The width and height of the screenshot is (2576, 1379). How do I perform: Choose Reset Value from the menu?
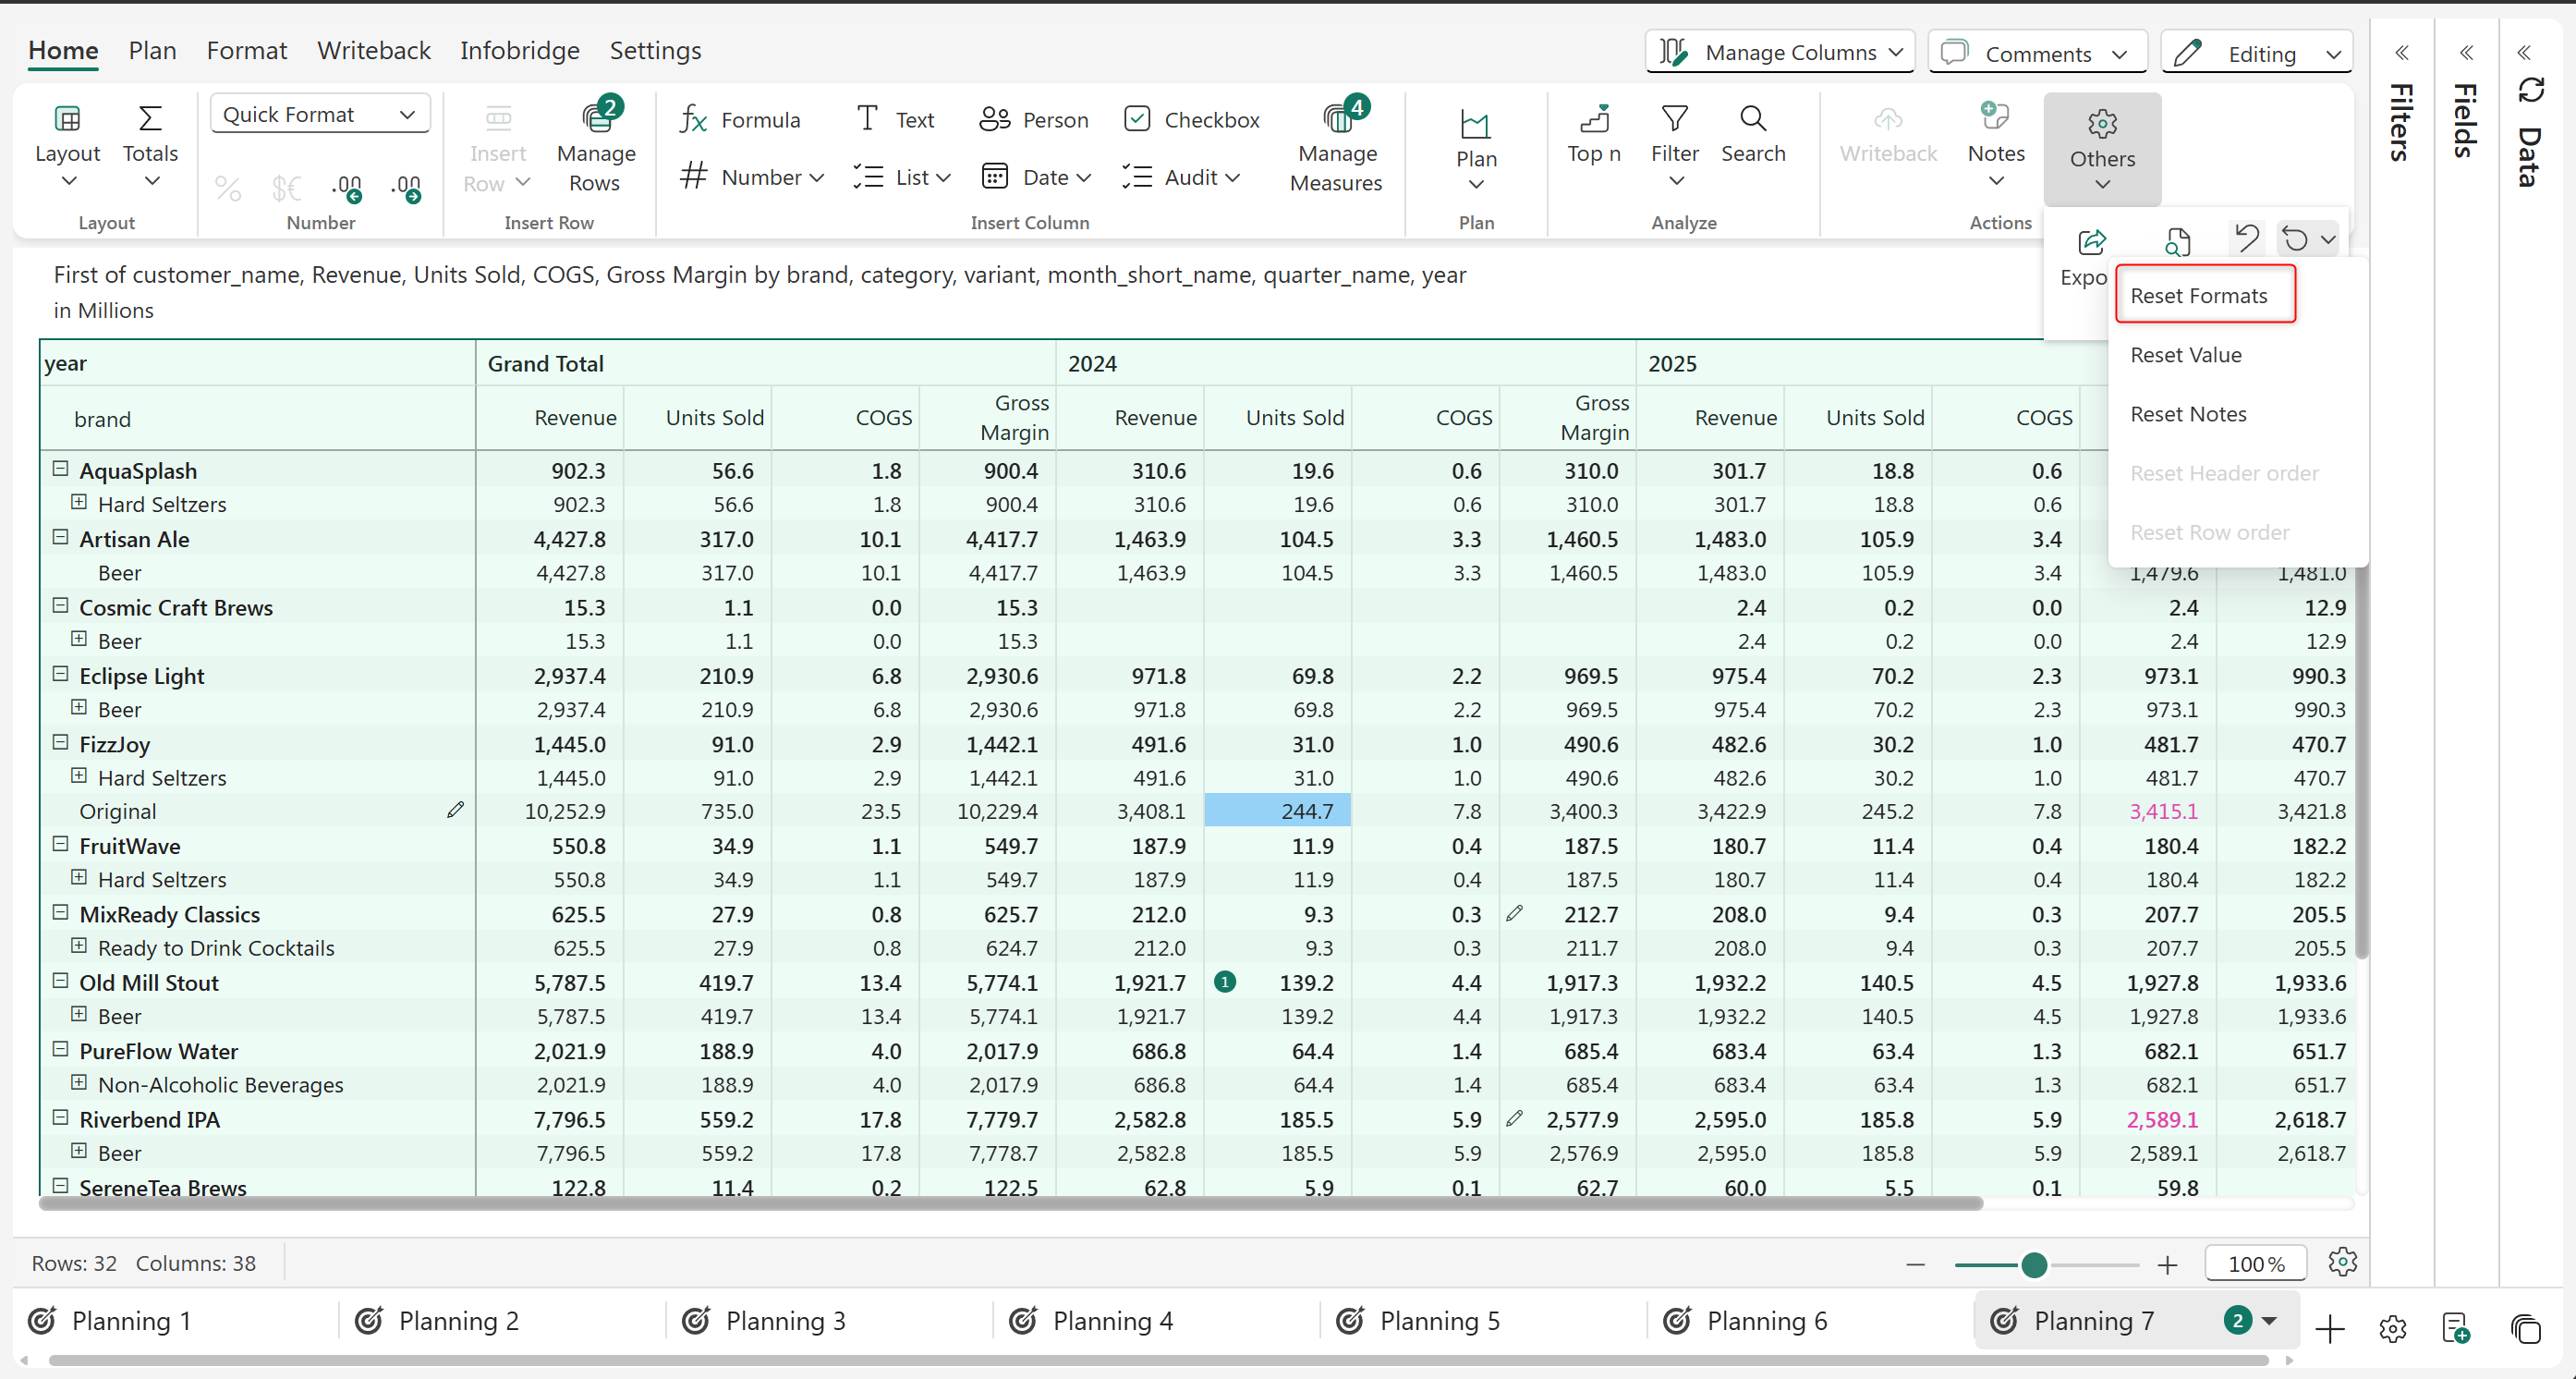coord(2185,355)
